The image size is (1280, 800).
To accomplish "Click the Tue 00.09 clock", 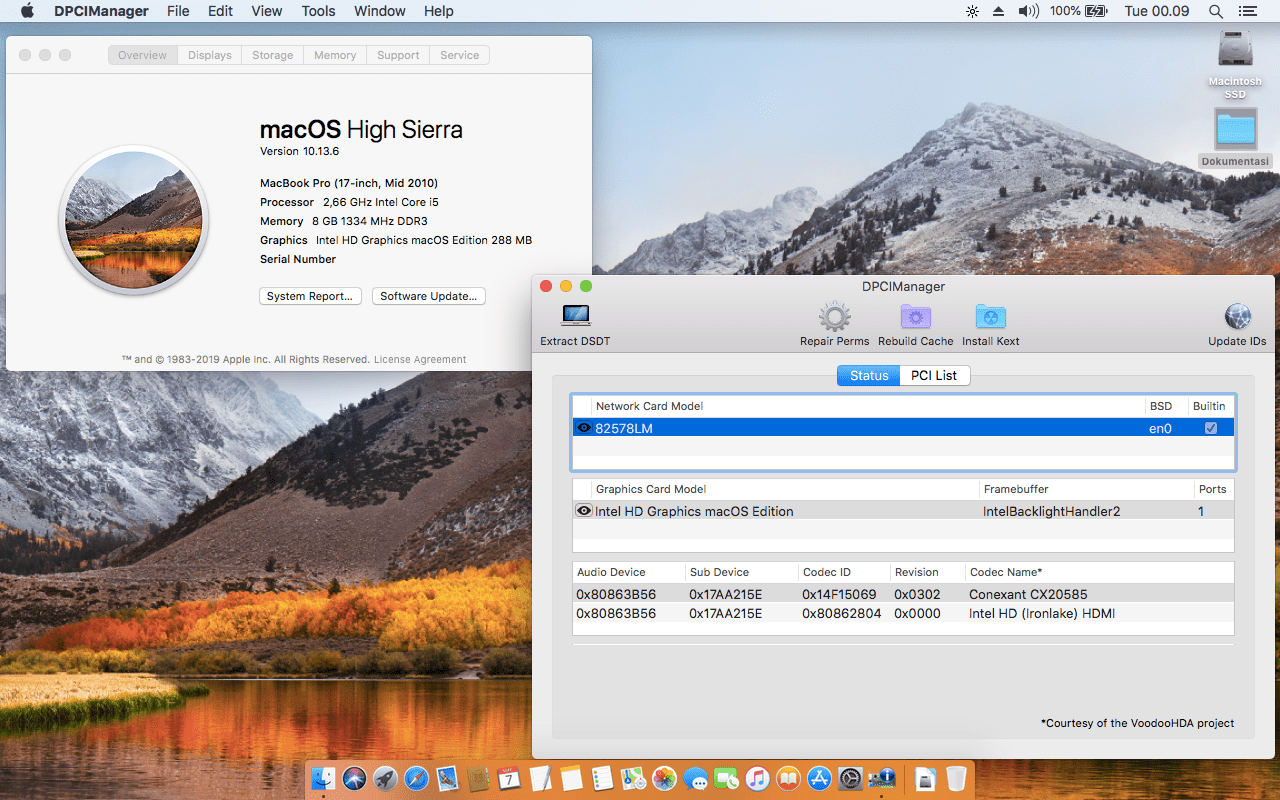I will pyautogui.click(x=1157, y=11).
